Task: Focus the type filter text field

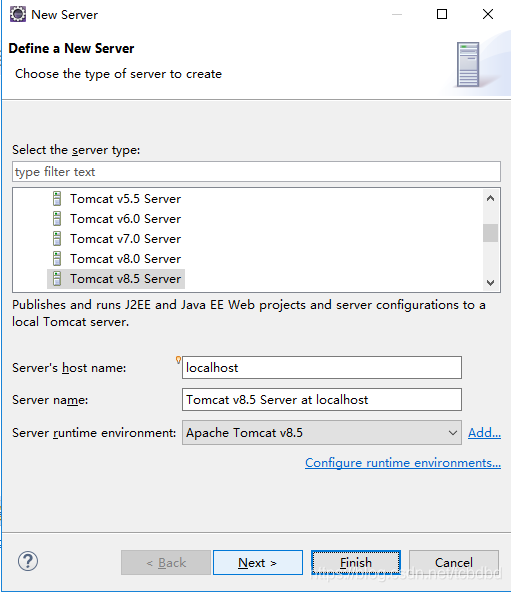Action: [256, 172]
